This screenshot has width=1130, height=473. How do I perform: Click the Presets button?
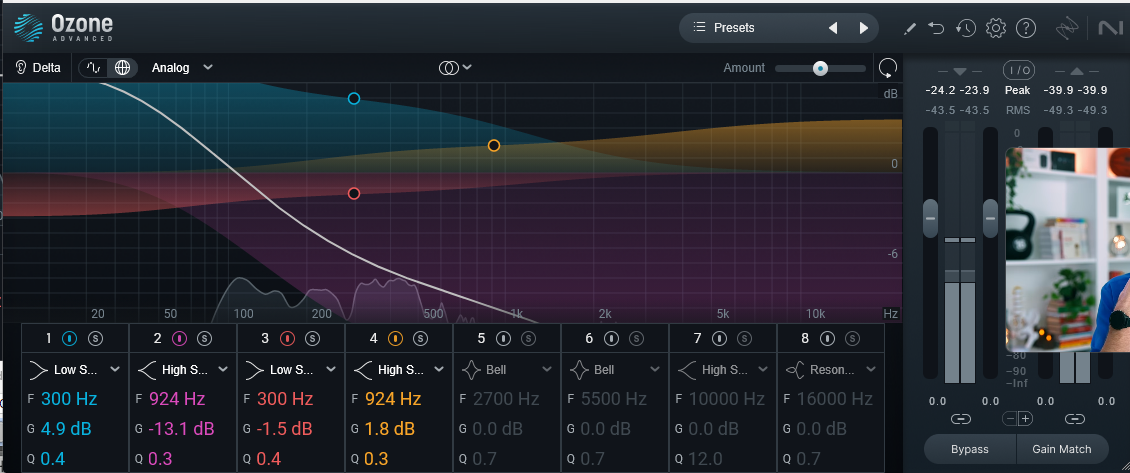(734, 28)
